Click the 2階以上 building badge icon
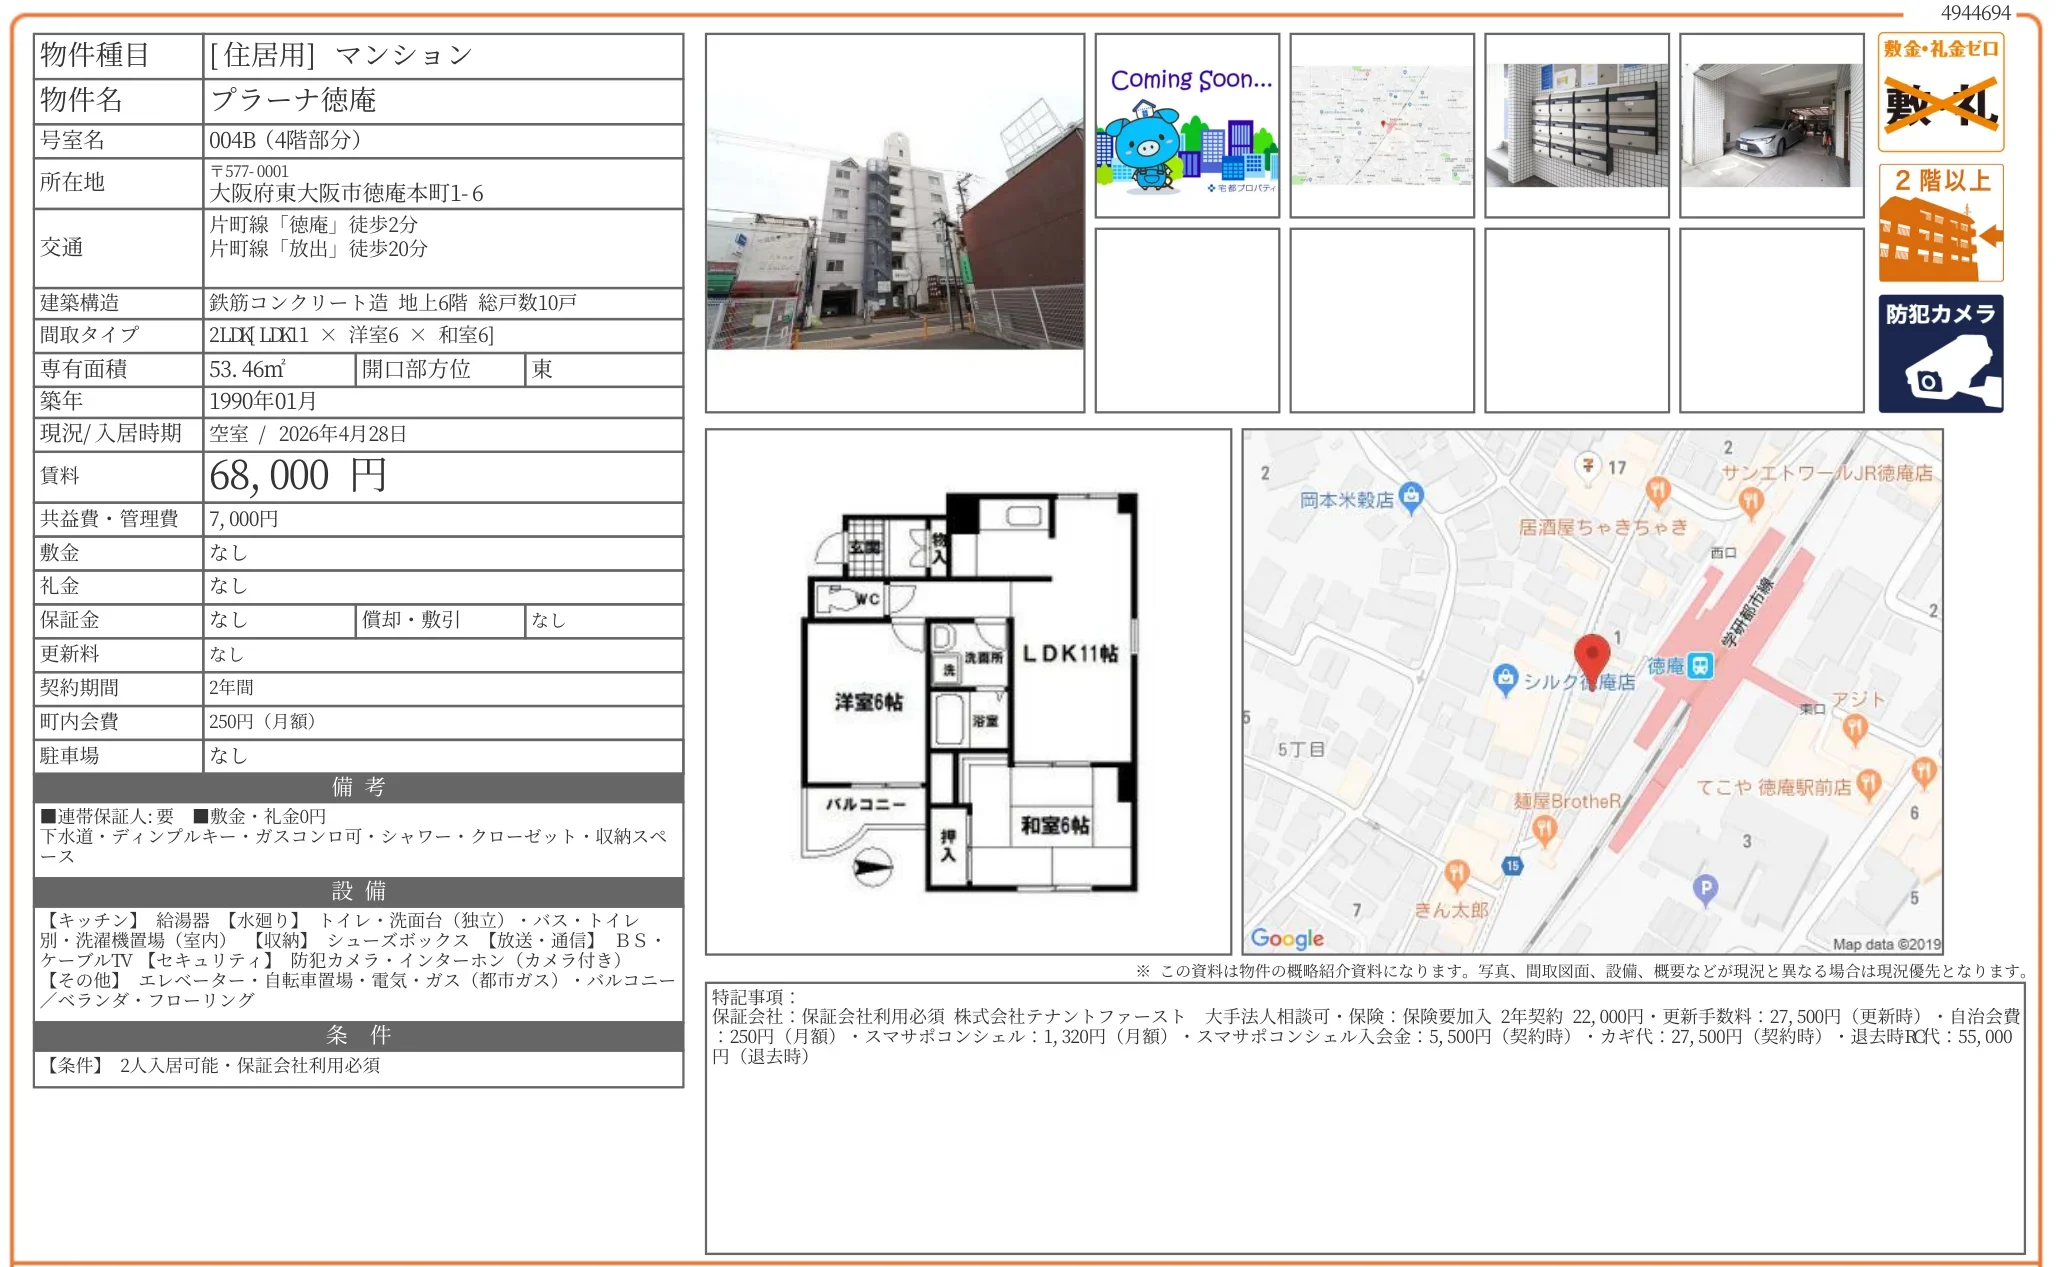This screenshot has width=2056, height=1267. coord(1940,223)
